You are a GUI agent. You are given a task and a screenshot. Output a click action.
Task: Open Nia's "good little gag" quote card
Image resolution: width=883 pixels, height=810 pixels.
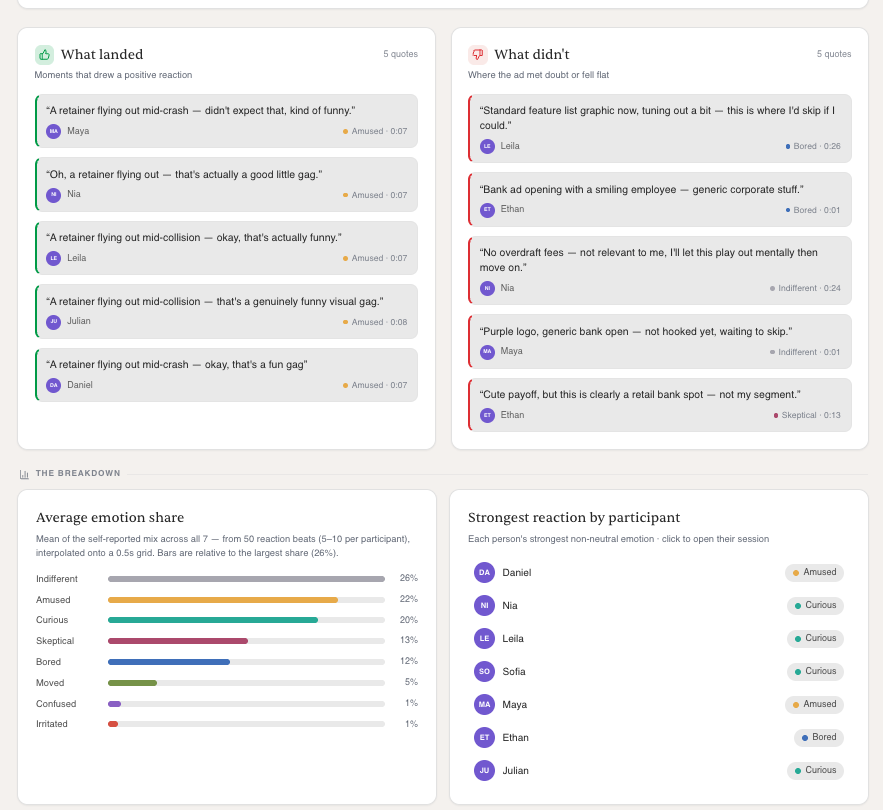(x=226, y=185)
